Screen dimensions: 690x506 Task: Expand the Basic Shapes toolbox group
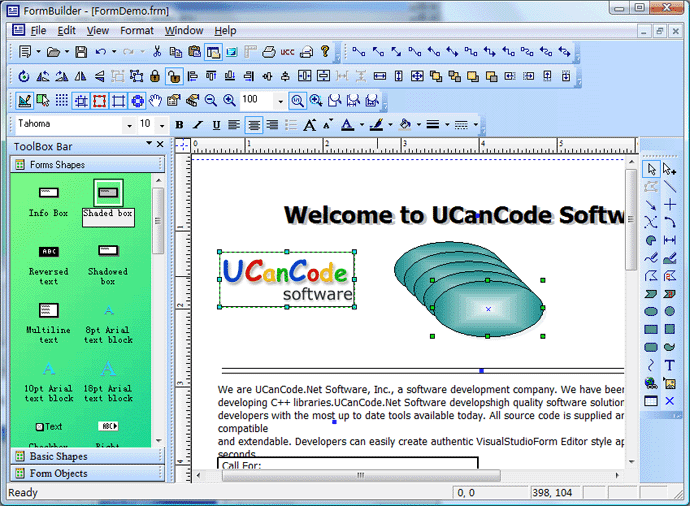point(87,456)
